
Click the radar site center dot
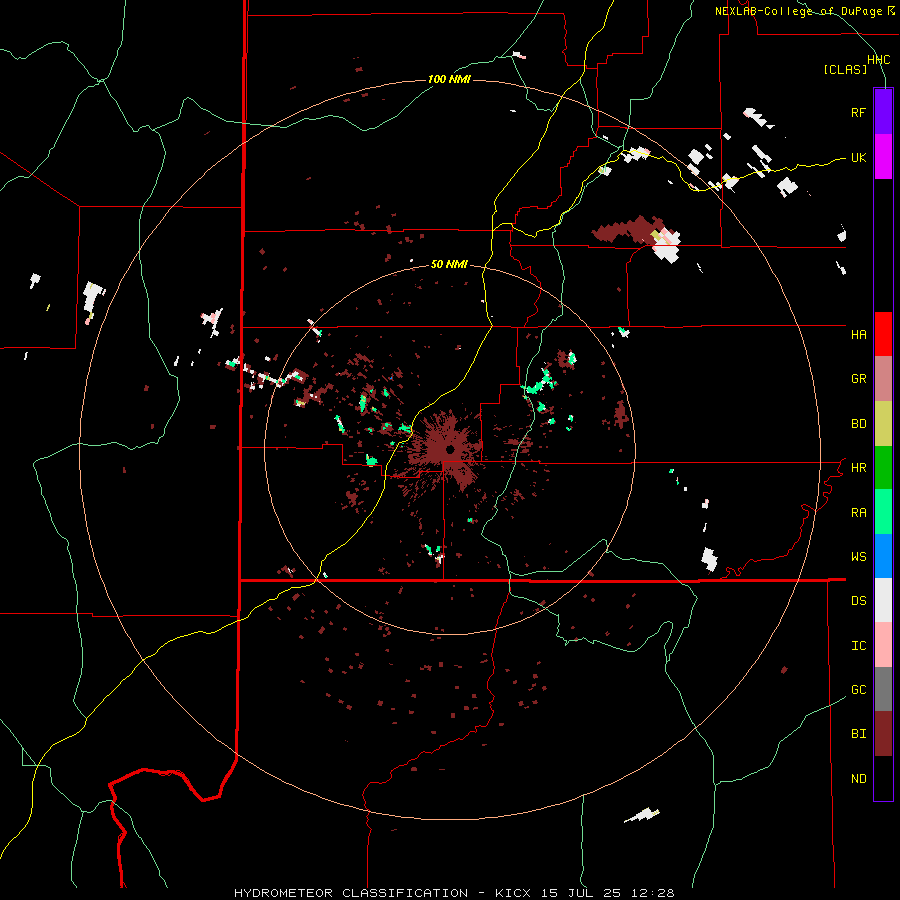pyautogui.click(x=450, y=449)
